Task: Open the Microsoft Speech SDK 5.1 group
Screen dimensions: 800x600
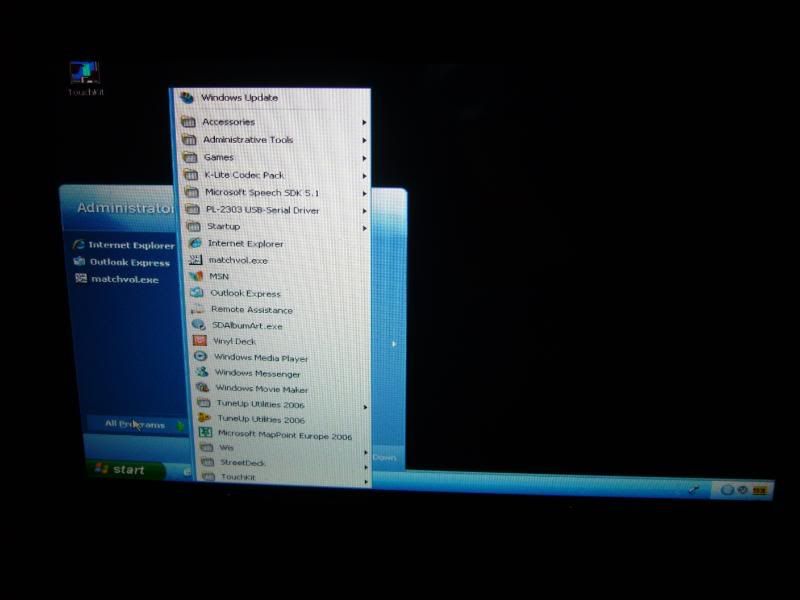Action: 261,192
